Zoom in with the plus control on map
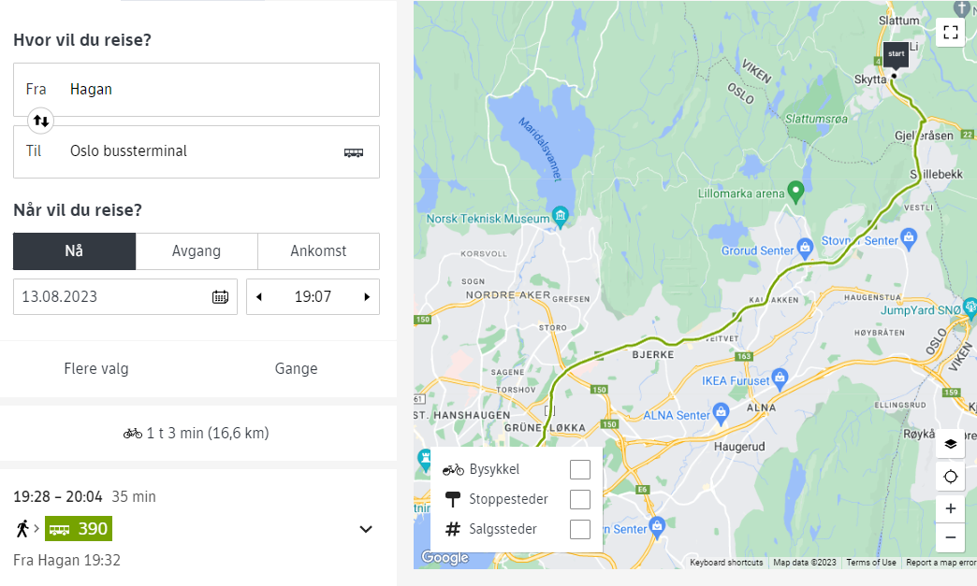 pyautogui.click(x=950, y=508)
